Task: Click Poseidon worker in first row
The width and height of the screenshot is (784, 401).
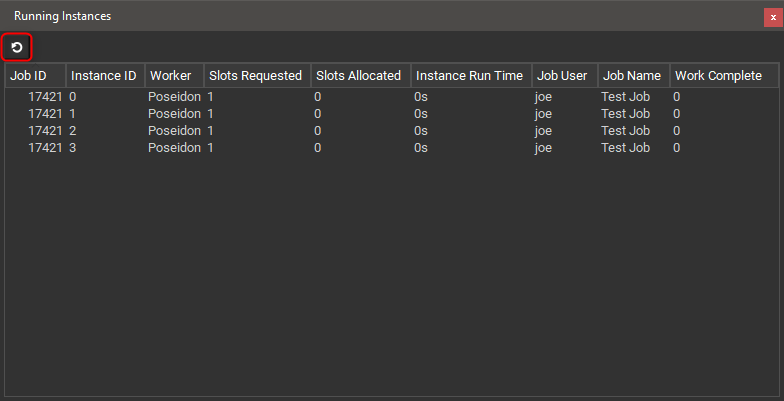Action: tap(174, 97)
